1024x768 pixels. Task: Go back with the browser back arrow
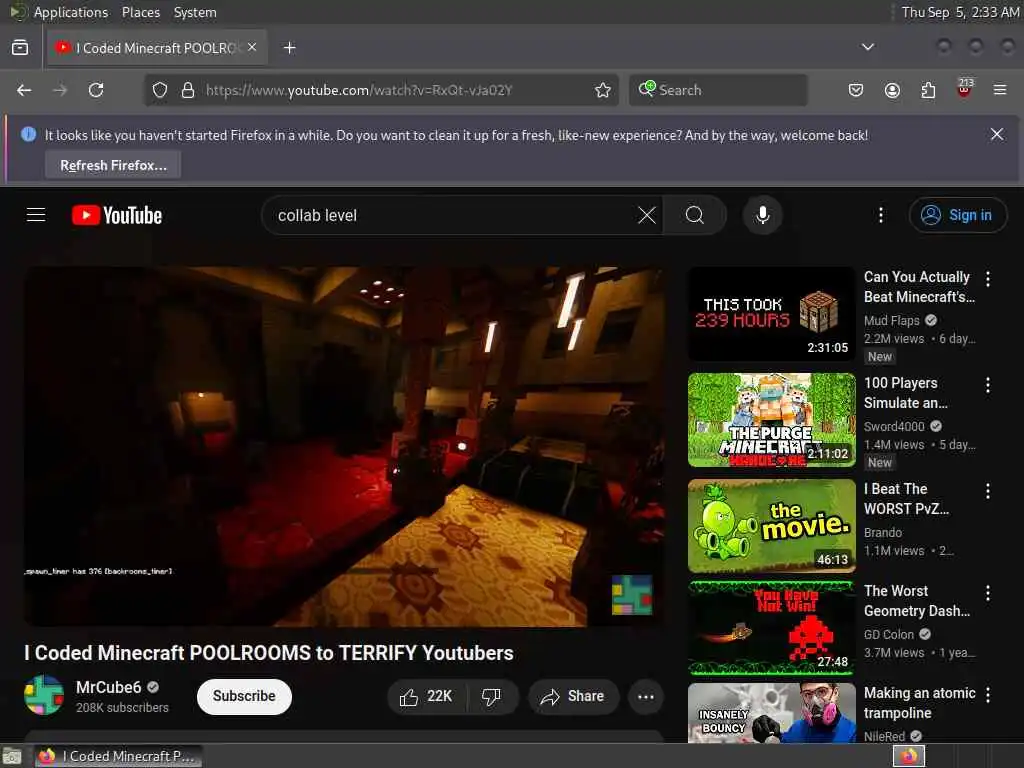click(x=24, y=90)
